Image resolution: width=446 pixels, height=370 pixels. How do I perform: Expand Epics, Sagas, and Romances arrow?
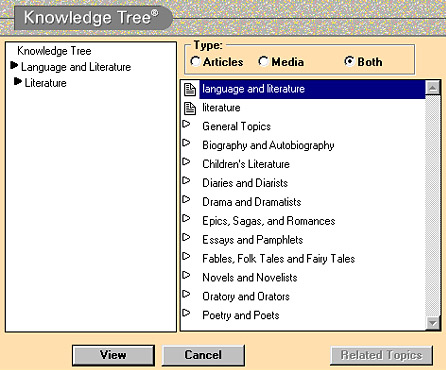tap(186, 218)
